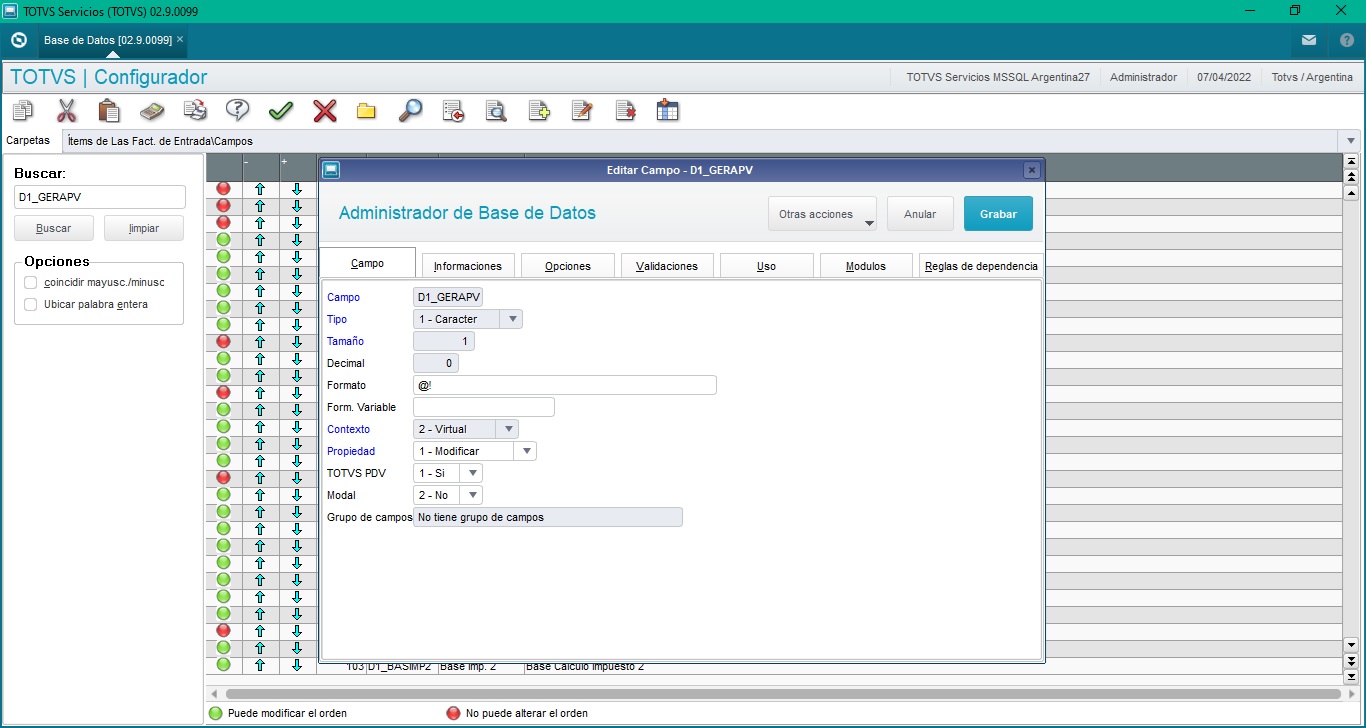The height and width of the screenshot is (728, 1366).
Task: Click the Totvs / Argentina label
Action: coord(1312,77)
